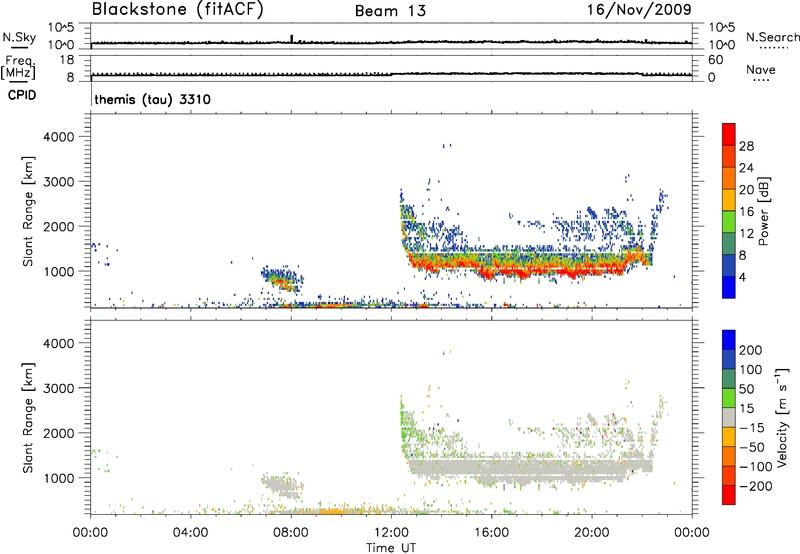Click the power colorbar value 4
800x554 pixels.
tap(743, 277)
